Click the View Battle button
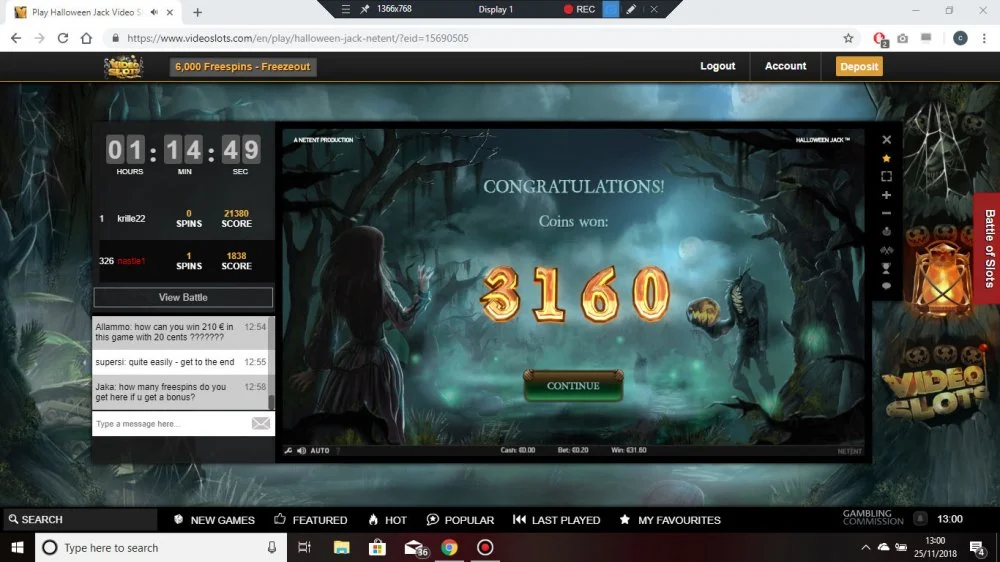 click(x=183, y=297)
